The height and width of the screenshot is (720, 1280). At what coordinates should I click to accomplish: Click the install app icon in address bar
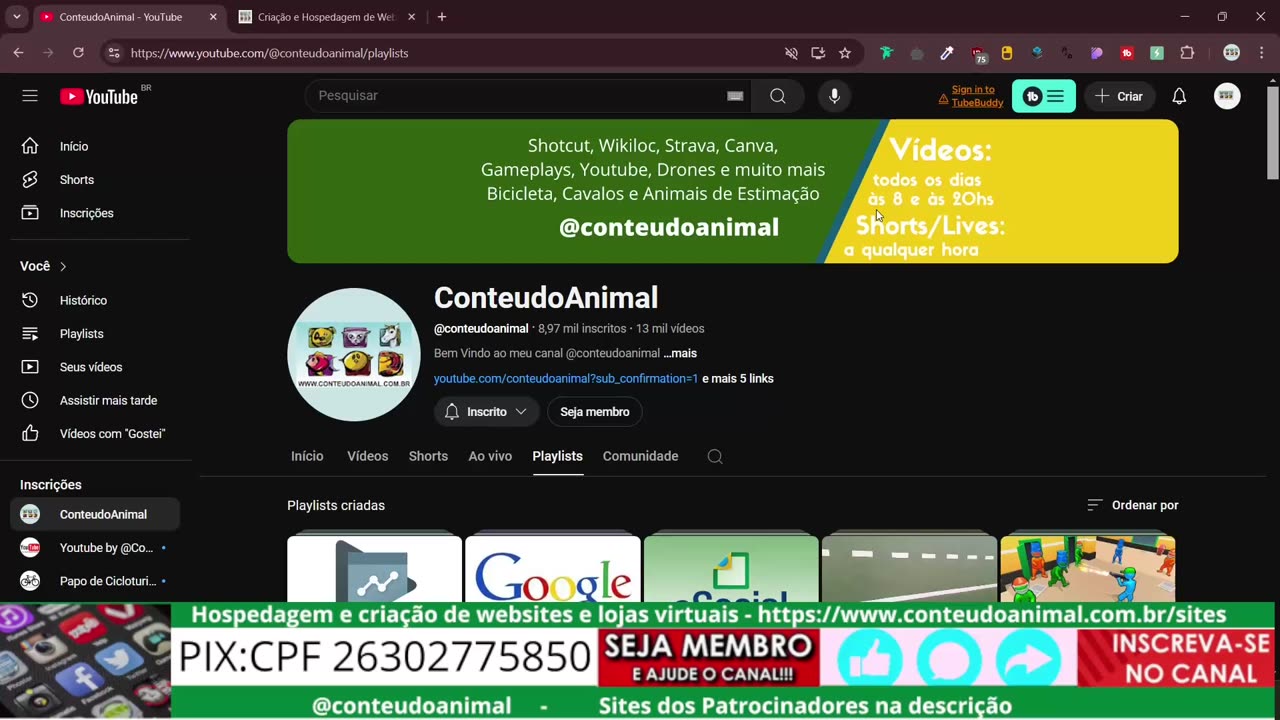tap(818, 53)
